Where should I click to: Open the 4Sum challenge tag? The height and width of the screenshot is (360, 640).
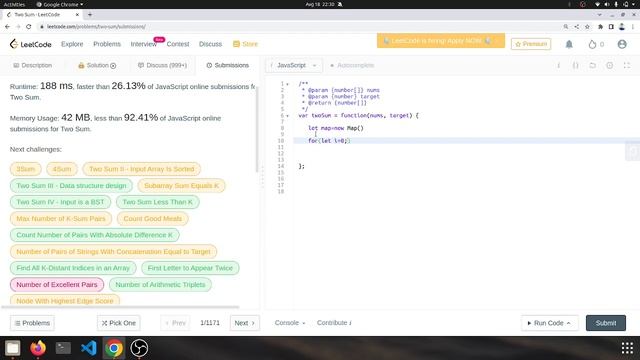(62, 169)
